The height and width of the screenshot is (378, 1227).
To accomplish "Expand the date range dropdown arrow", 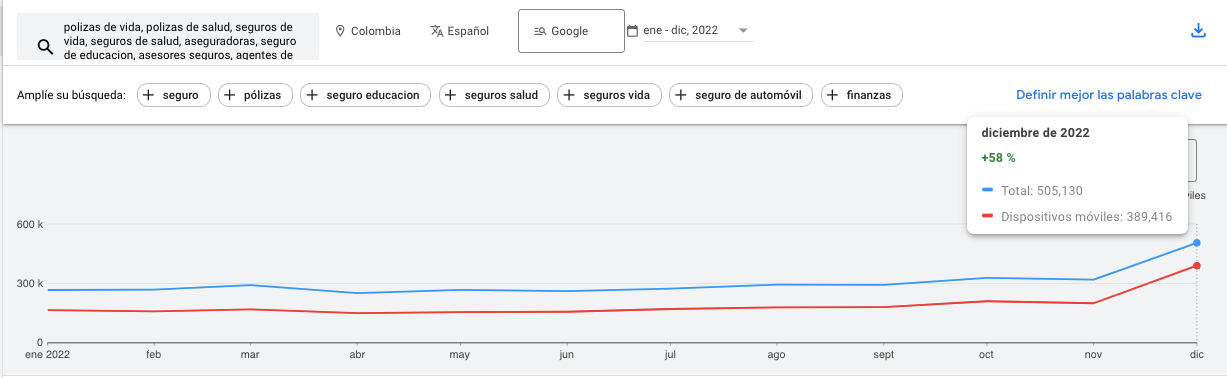I will pos(743,31).
